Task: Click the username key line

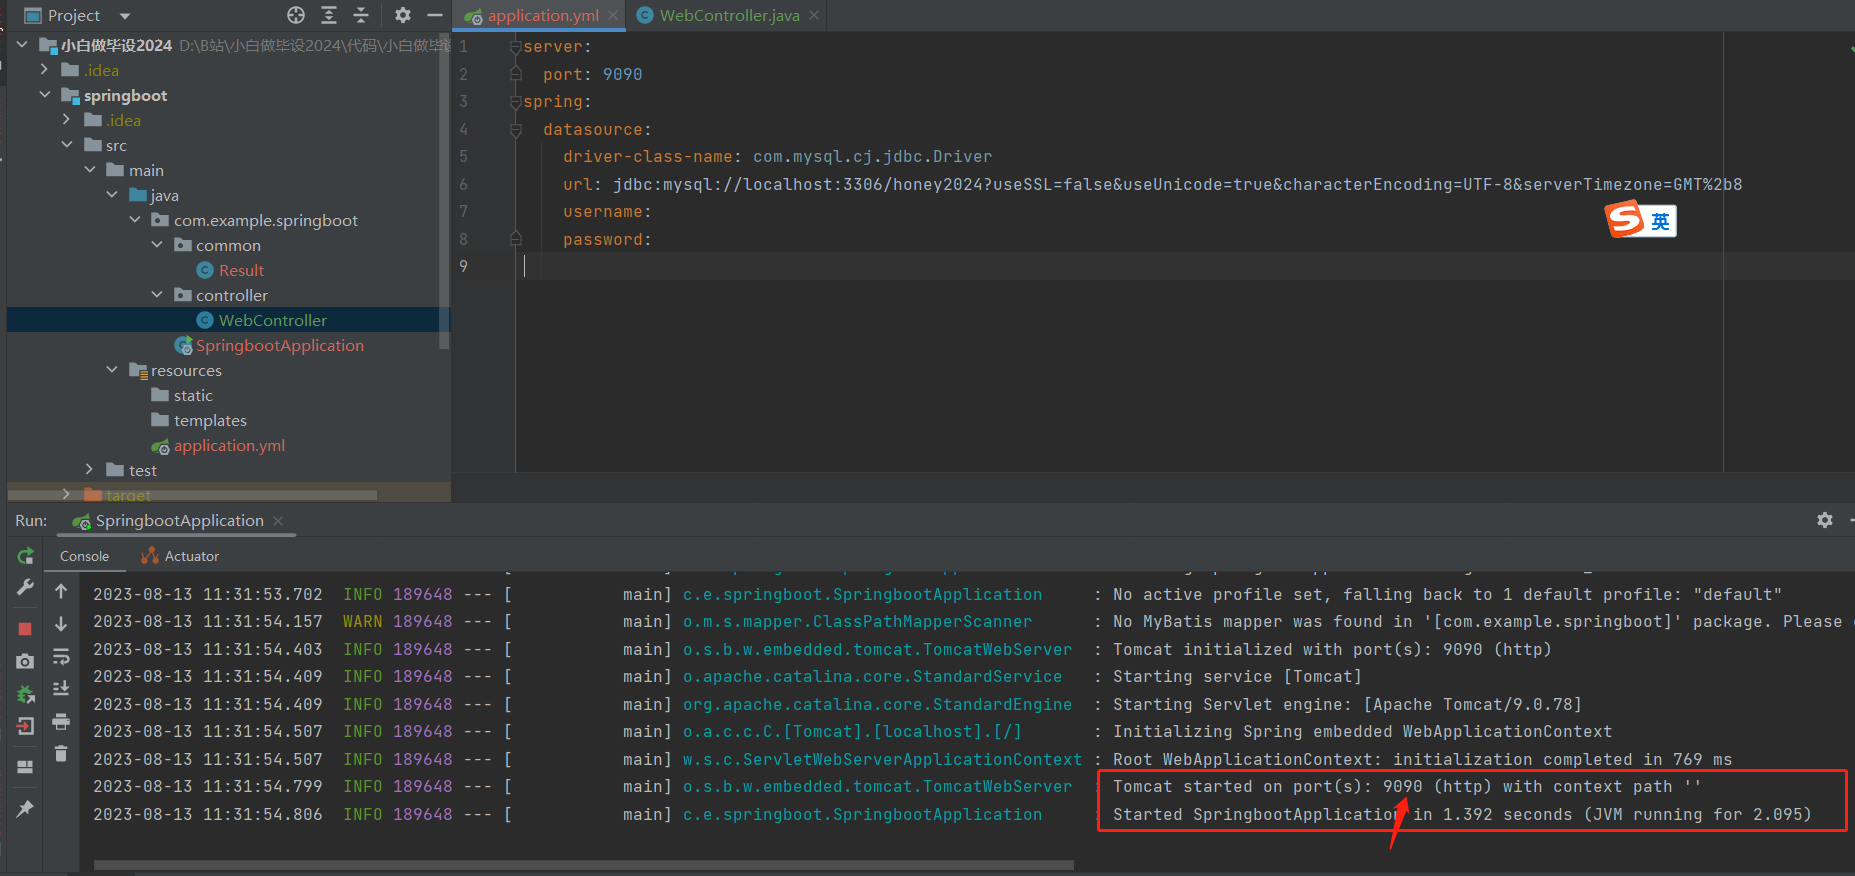Action: point(607,212)
